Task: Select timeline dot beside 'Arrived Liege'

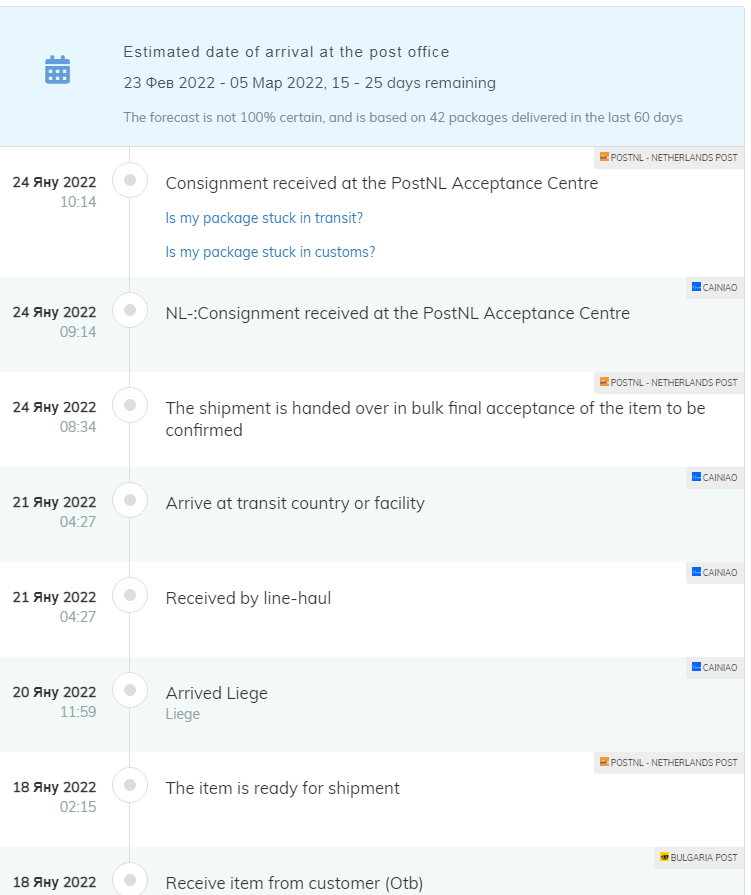Action: [x=130, y=691]
